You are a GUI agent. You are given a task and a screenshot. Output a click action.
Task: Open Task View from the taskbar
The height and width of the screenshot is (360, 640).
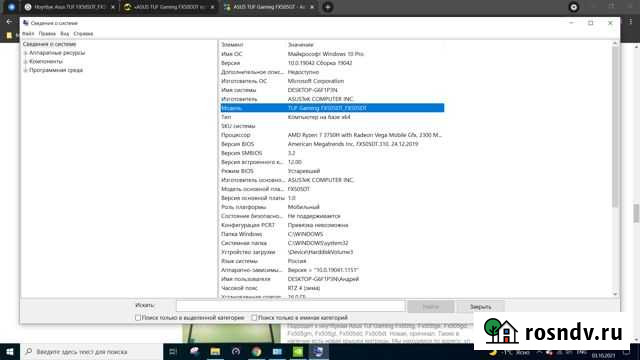pyautogui.click(x=173, y=351)
